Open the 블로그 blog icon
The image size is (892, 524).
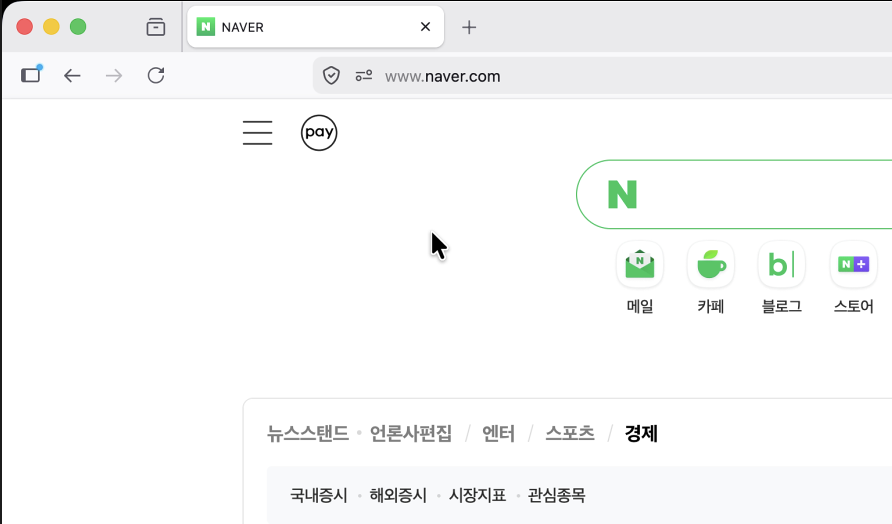coord(782,265)
